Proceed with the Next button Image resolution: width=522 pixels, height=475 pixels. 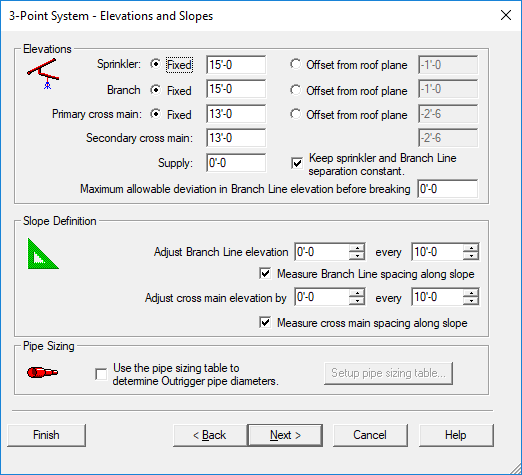(x=285, y=435)
